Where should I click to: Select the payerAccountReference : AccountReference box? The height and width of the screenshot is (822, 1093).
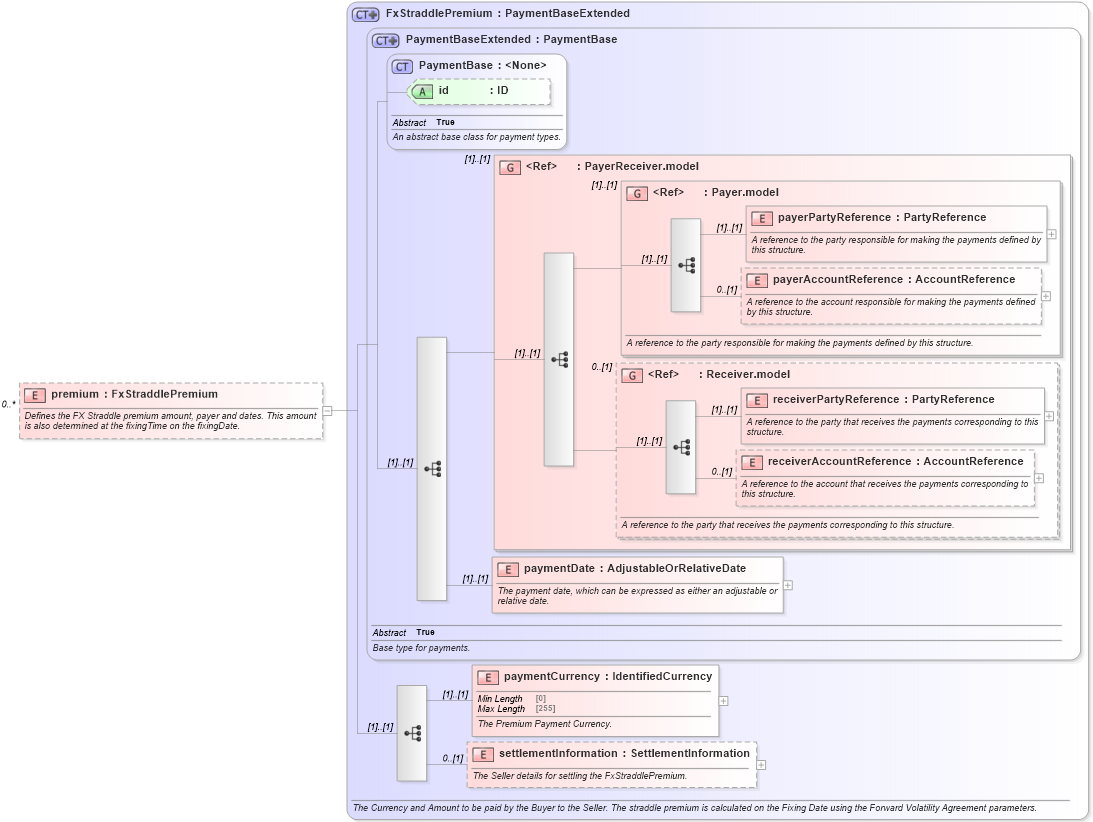893,280
